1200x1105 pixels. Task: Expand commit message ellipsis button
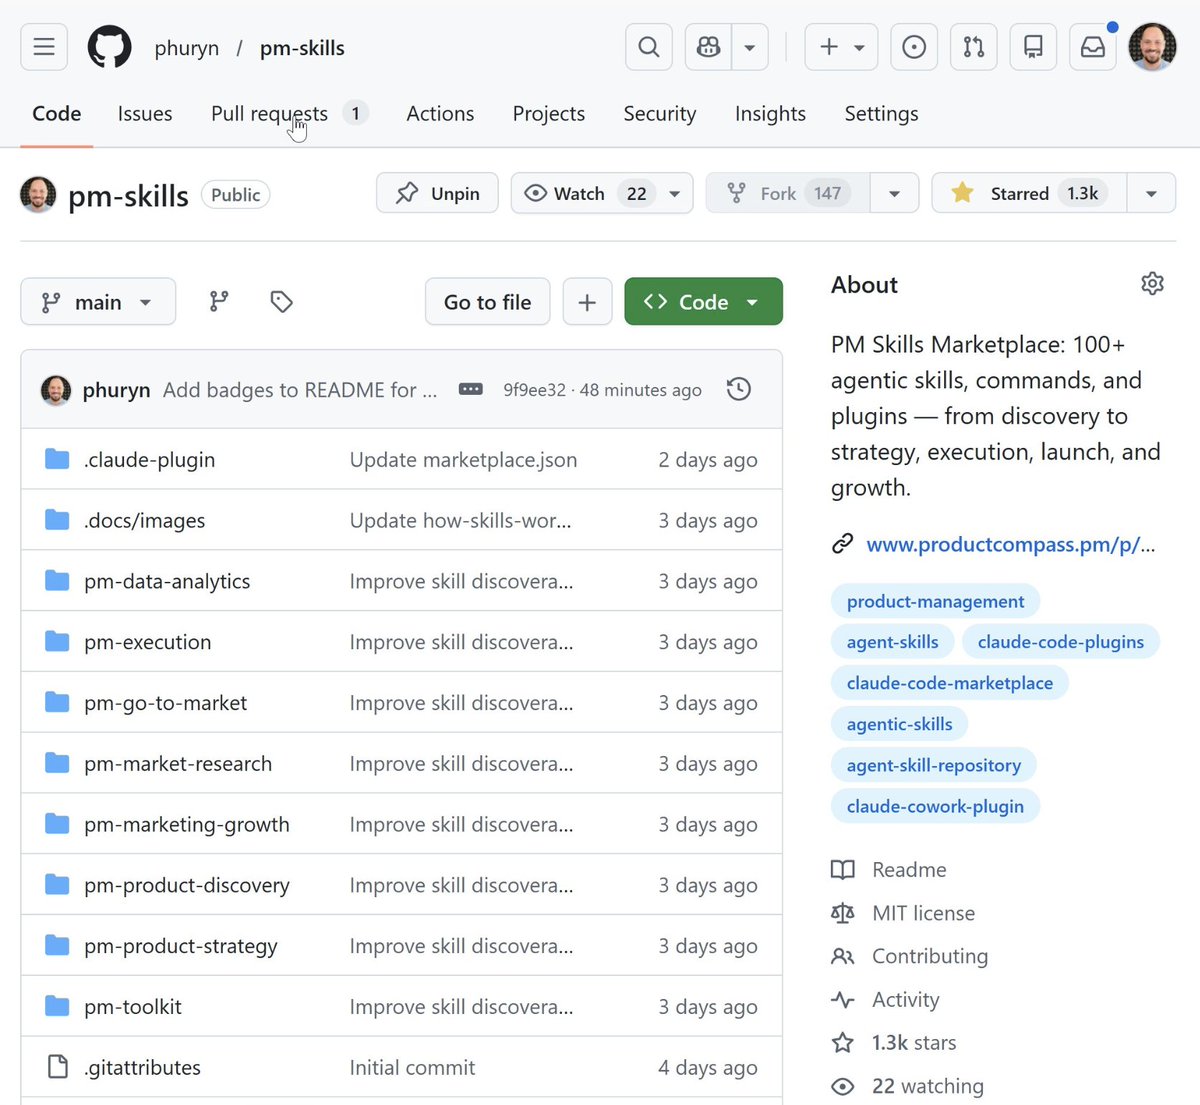coord(471,389)
